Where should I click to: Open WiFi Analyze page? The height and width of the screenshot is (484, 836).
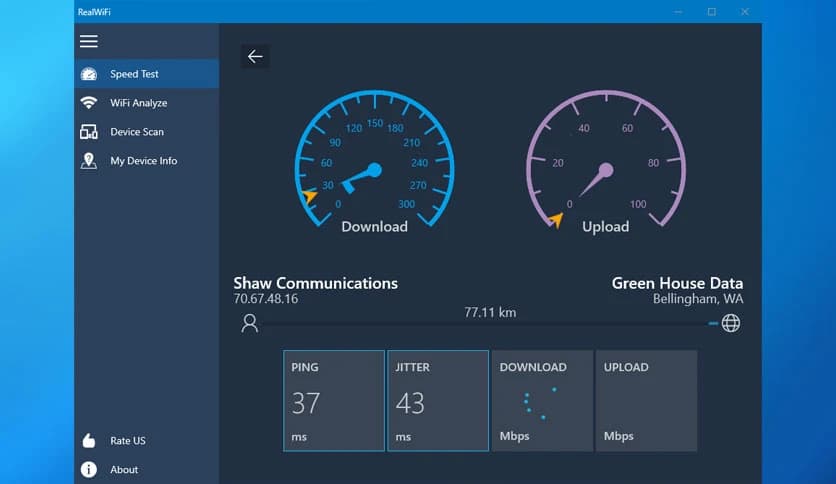pyautogui.click(x=147, y=102)
